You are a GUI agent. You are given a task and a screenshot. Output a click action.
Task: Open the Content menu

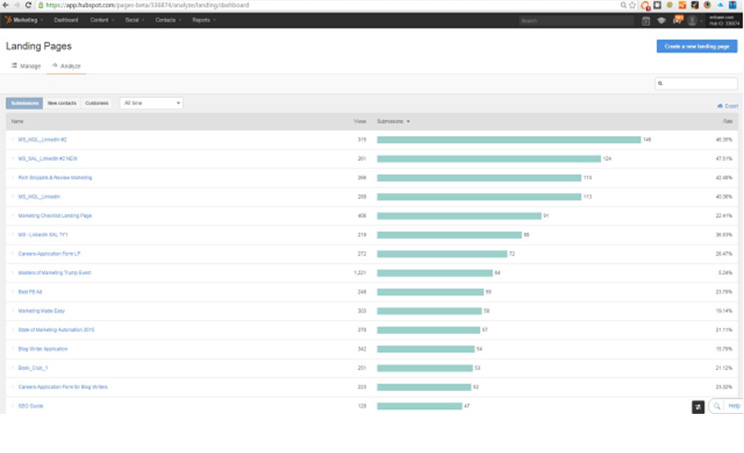[102, 20]
